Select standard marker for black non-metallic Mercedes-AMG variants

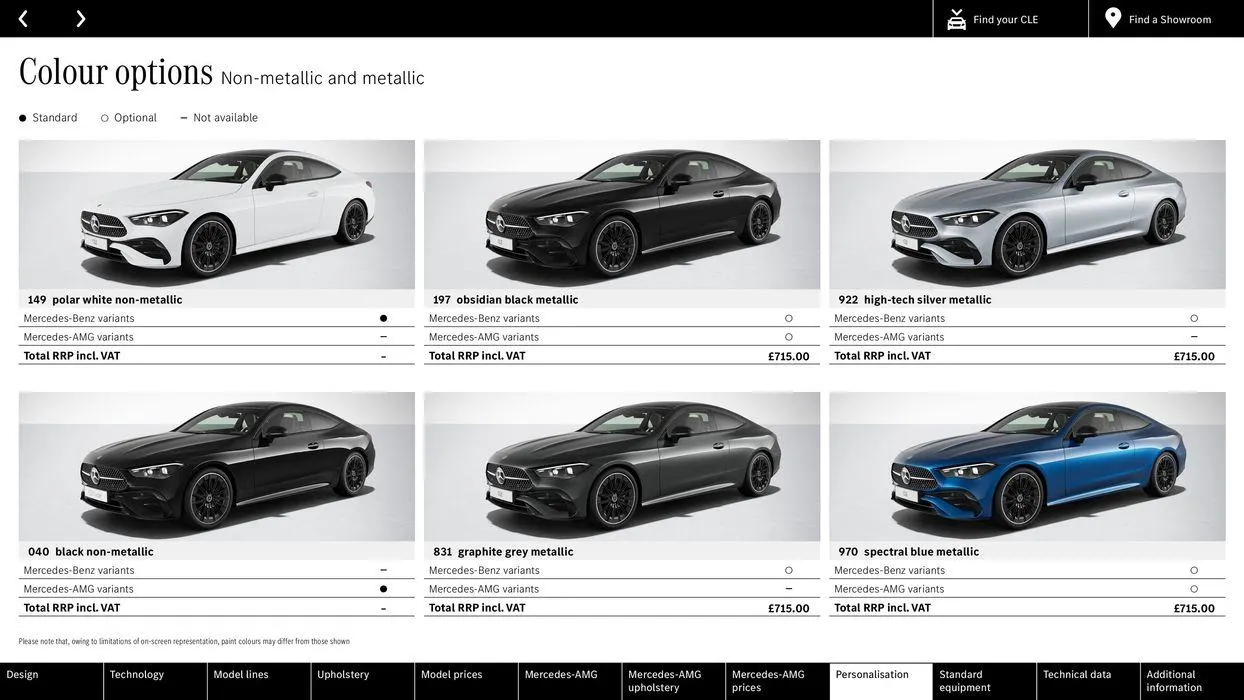pos(383,589)
